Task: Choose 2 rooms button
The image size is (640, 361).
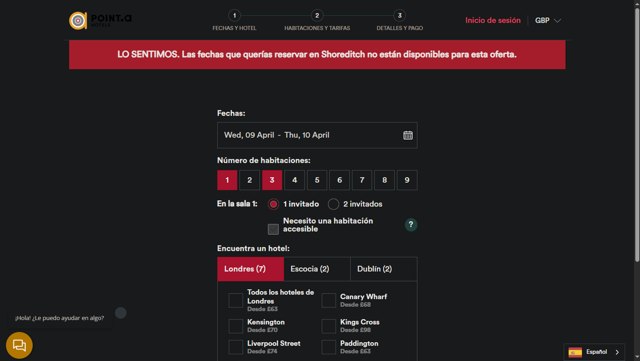Action: pyautogui.click(x=249, y=180)
